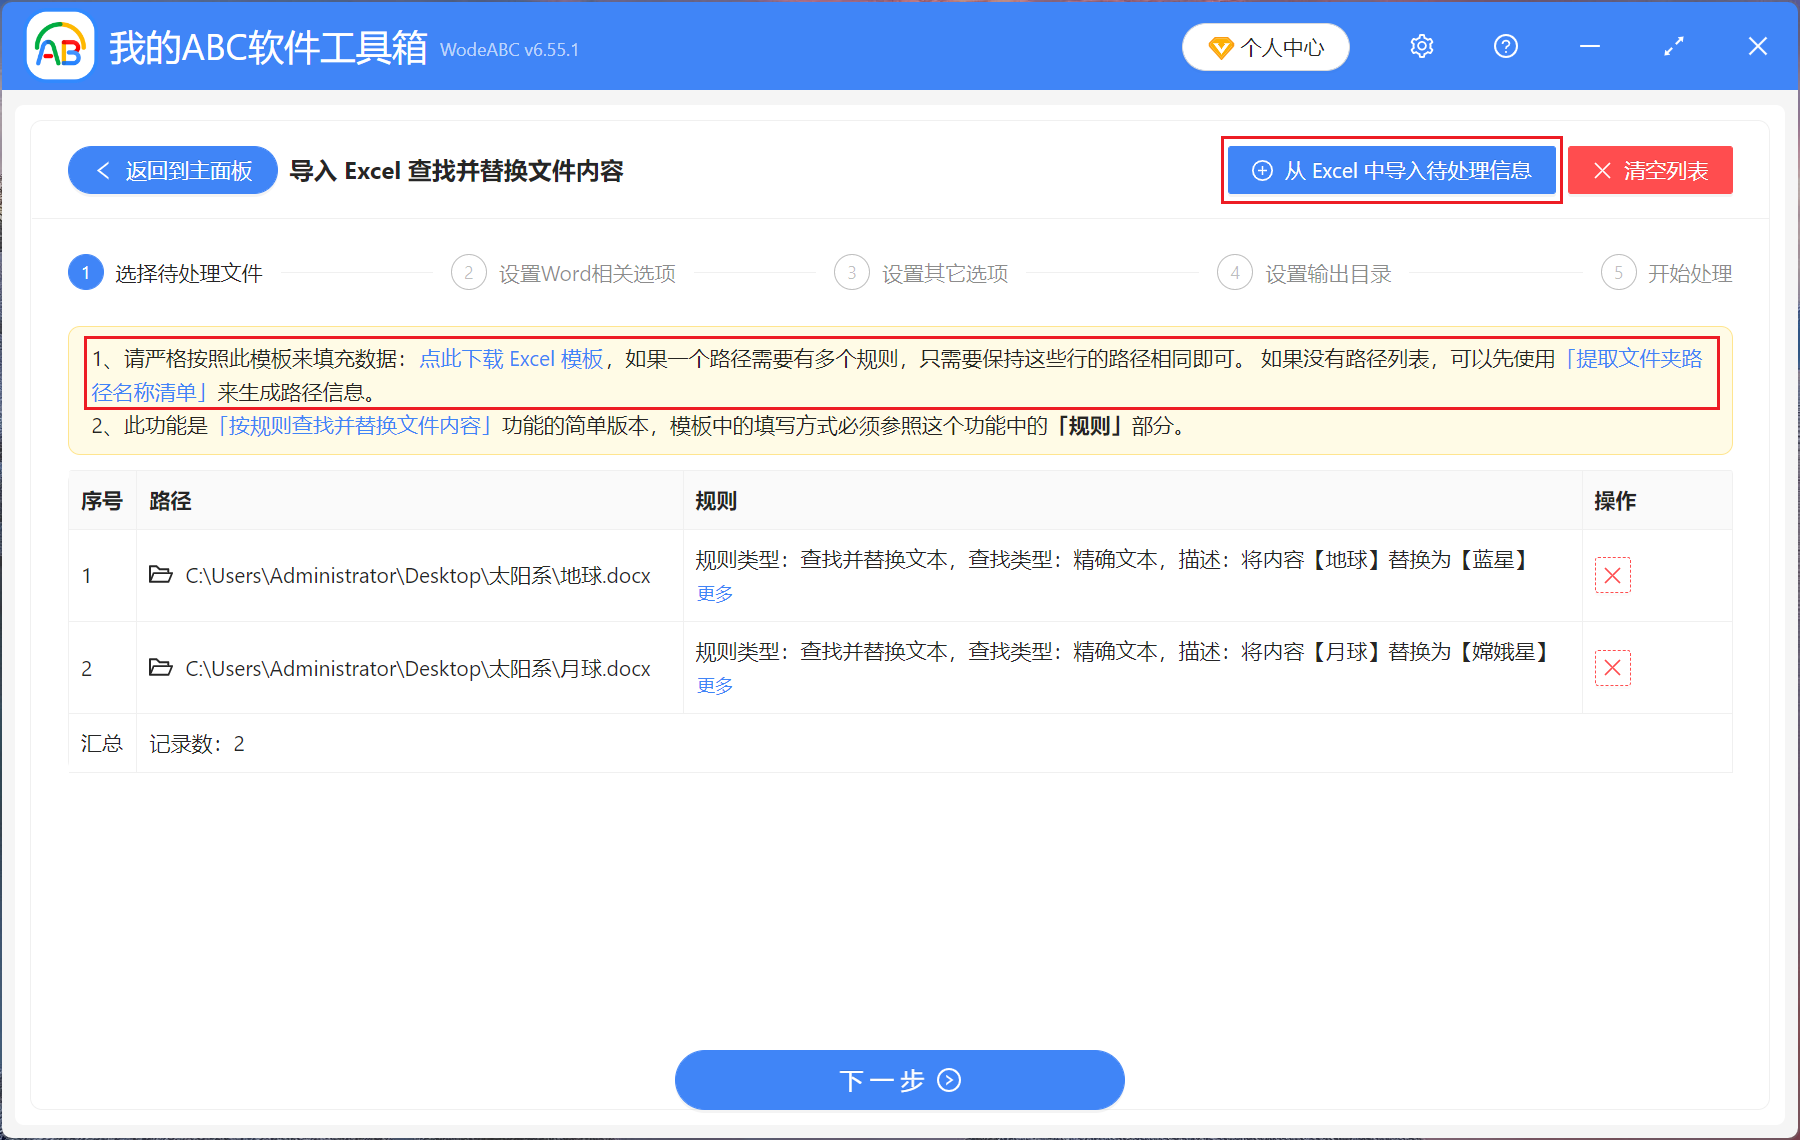The width and height of the screenshot is (1800, 1140).
Task: Click plus icon on Excel import button
Action: pos(1262,170)
